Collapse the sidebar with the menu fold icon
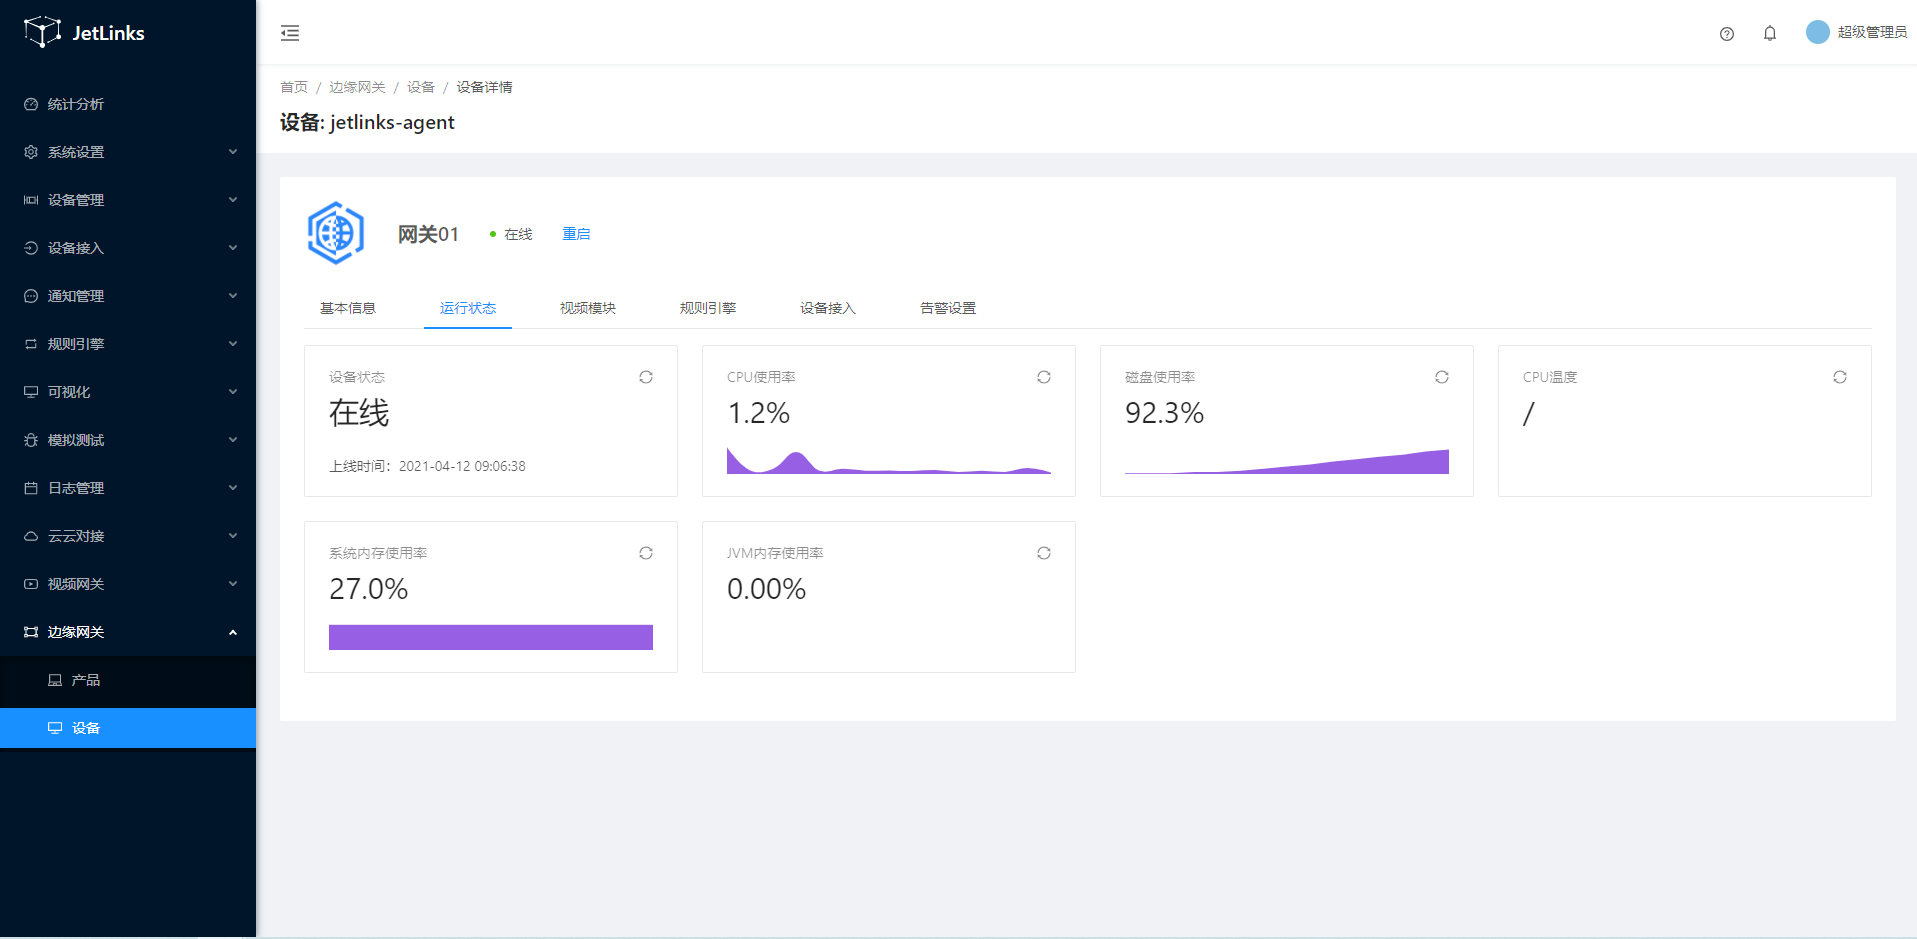The width and height of the screenshot is (1917, 939). tap(290, 33)
